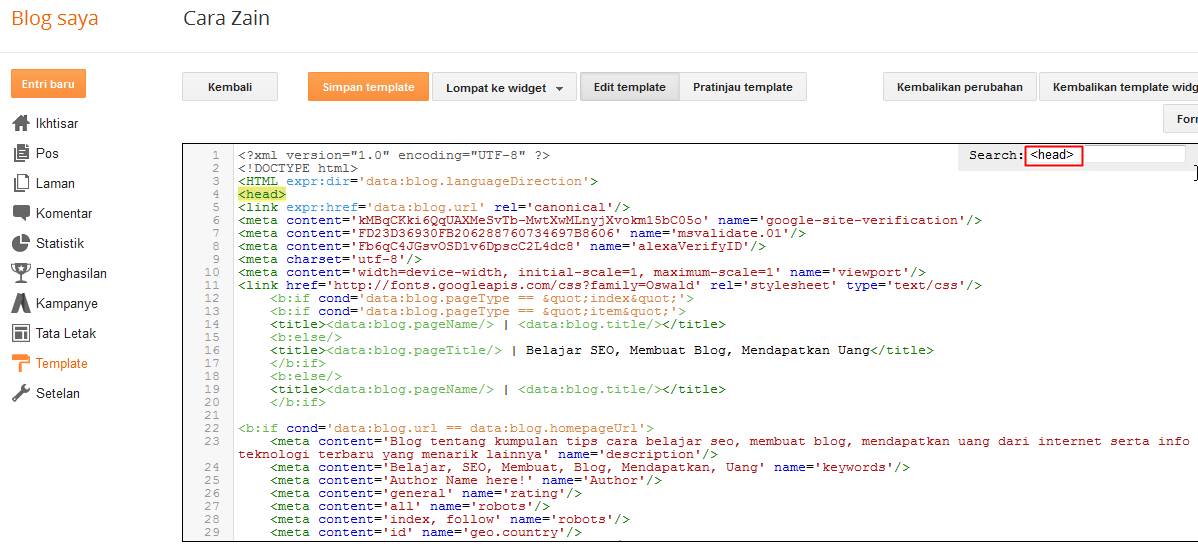Click the Blog saya link
The image size is (1198, 554).
point(55,19)
